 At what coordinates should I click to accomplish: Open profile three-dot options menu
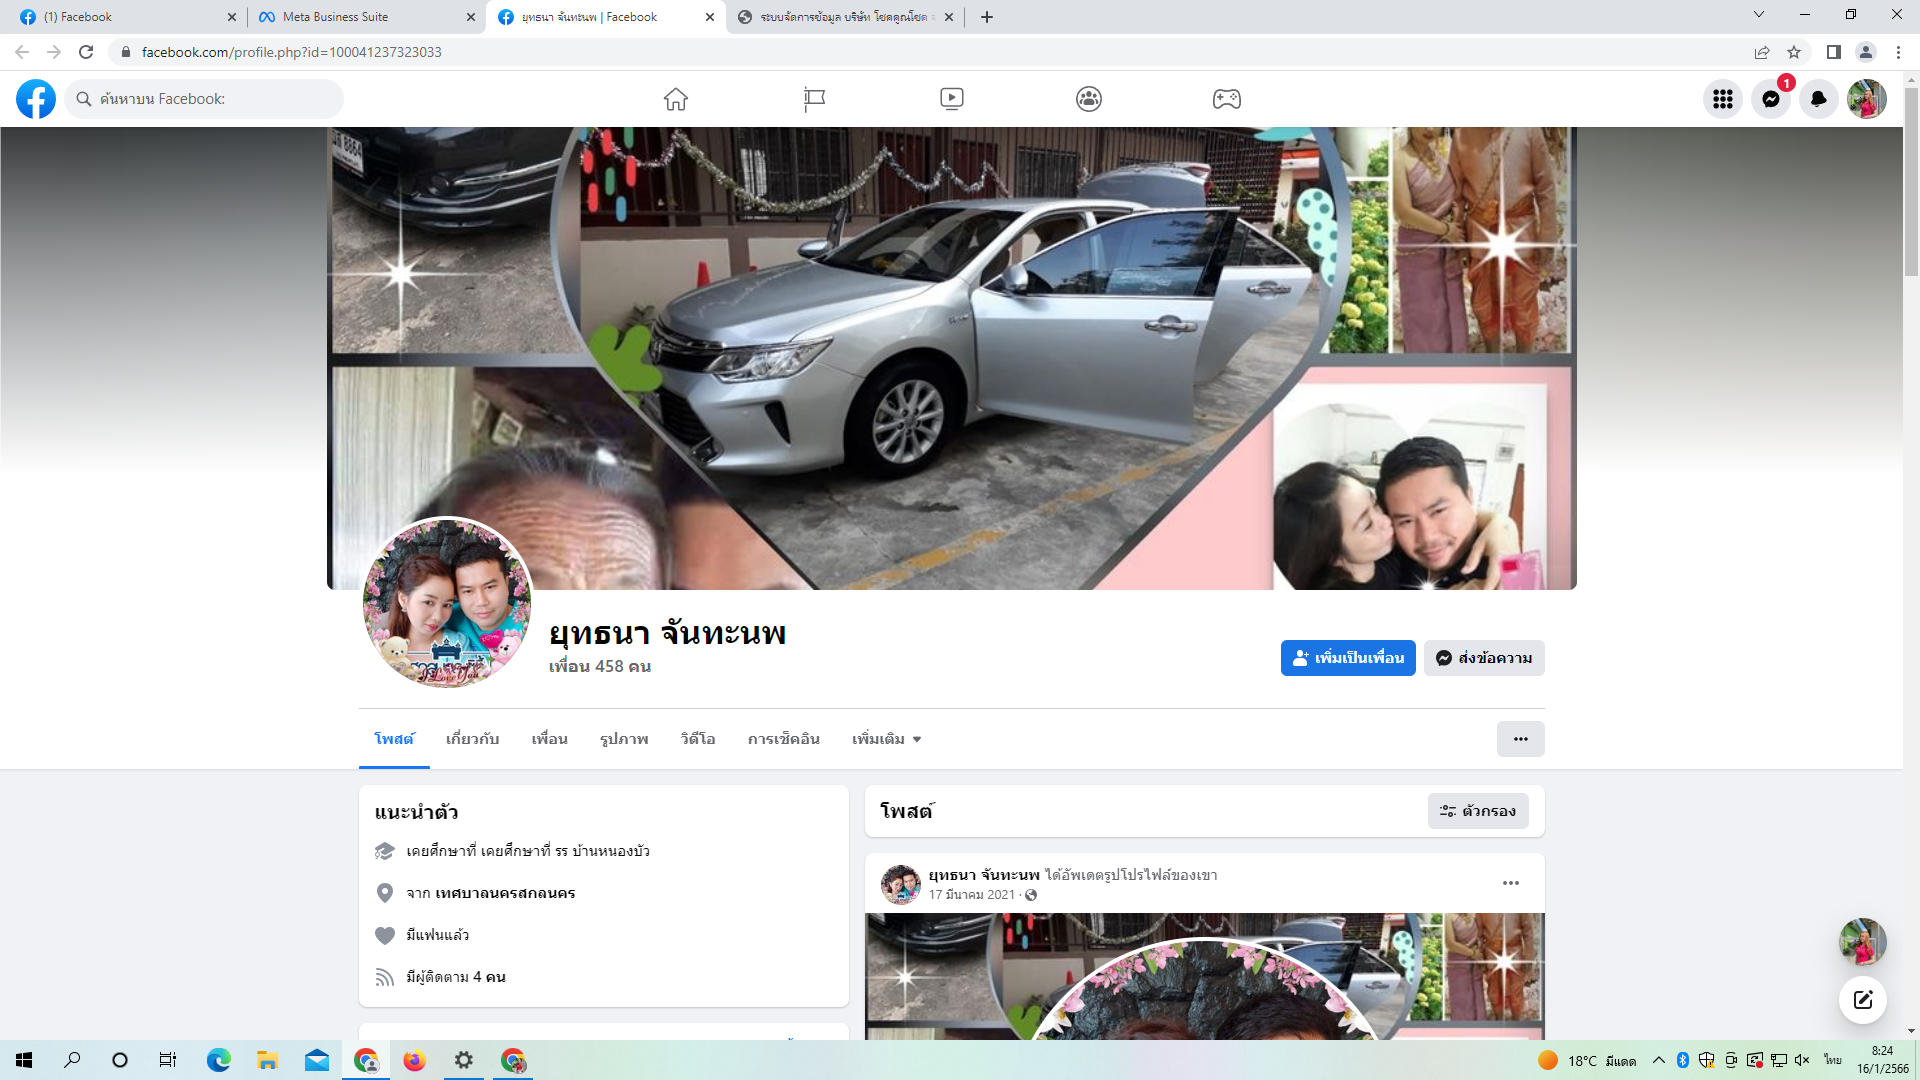coord(1520,739)
